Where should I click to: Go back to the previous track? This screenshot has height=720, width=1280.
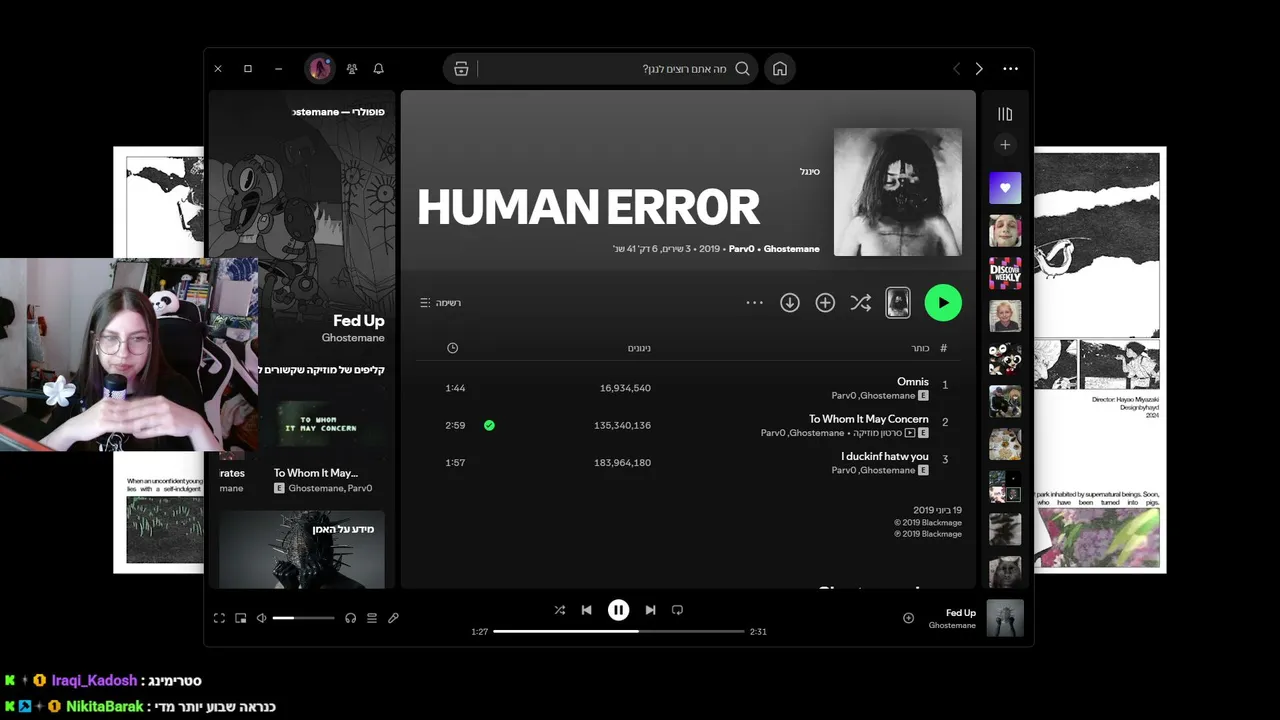pyautogui.click(x=587, y=610)
